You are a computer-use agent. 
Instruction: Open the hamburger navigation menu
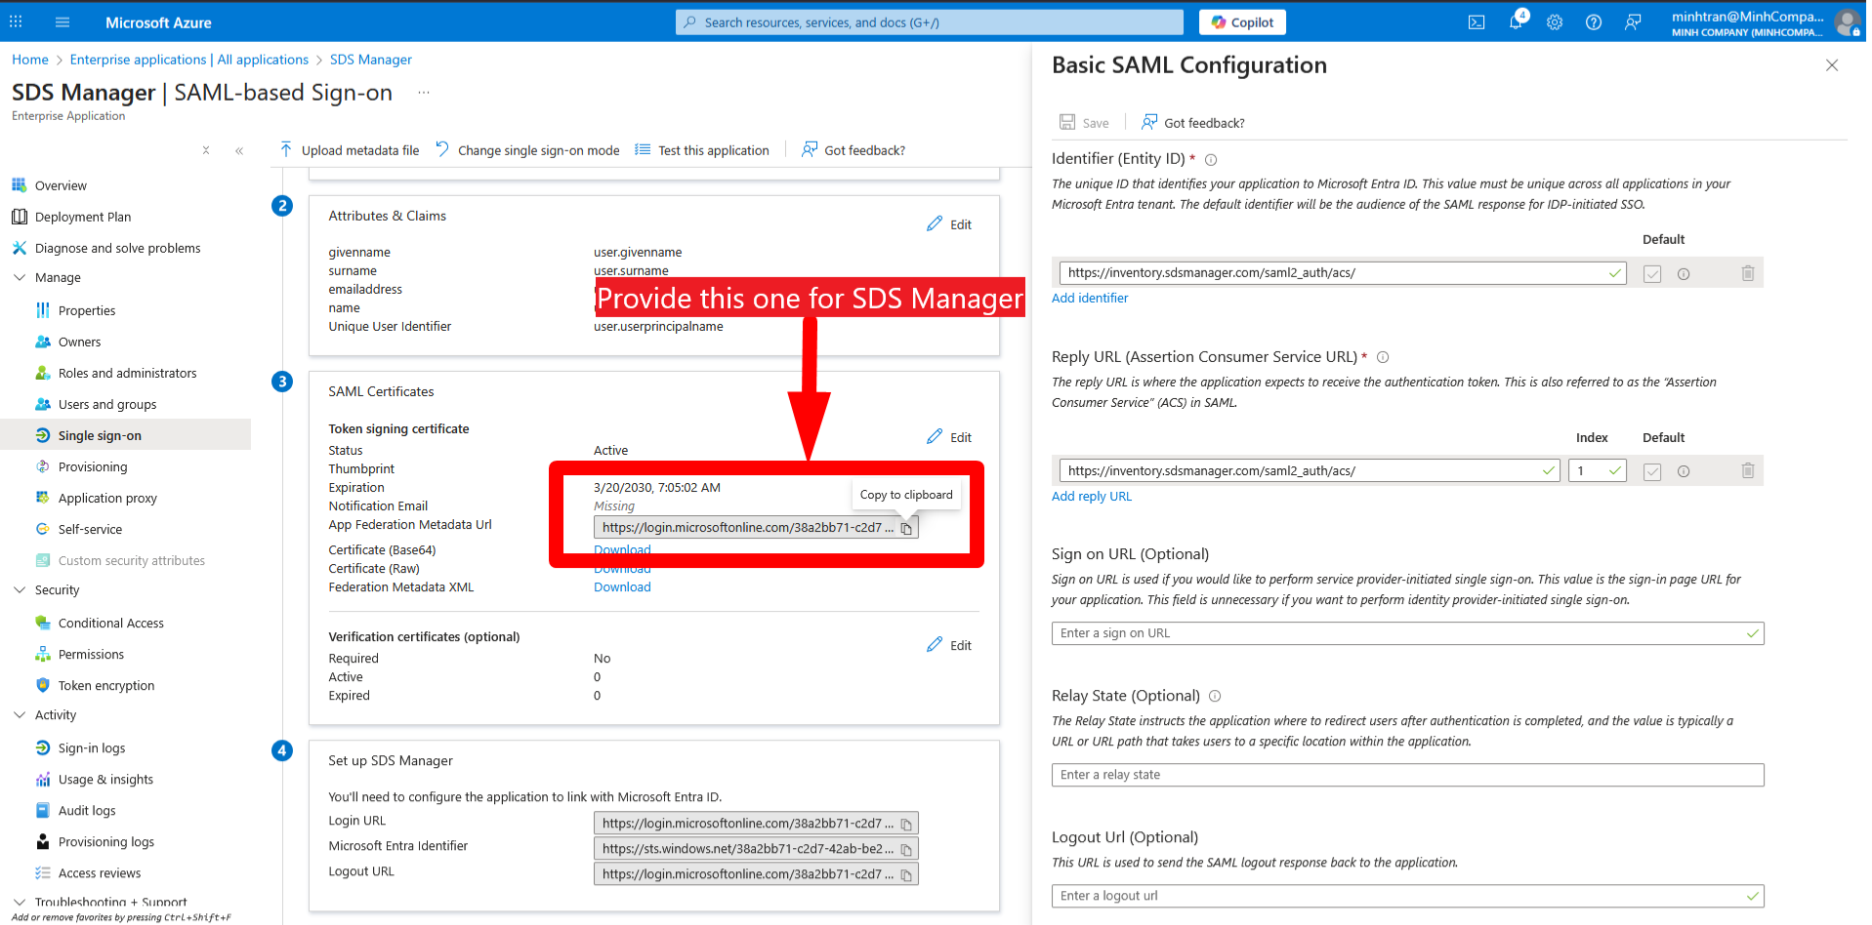pyautogui.click(x=62, y=22)
